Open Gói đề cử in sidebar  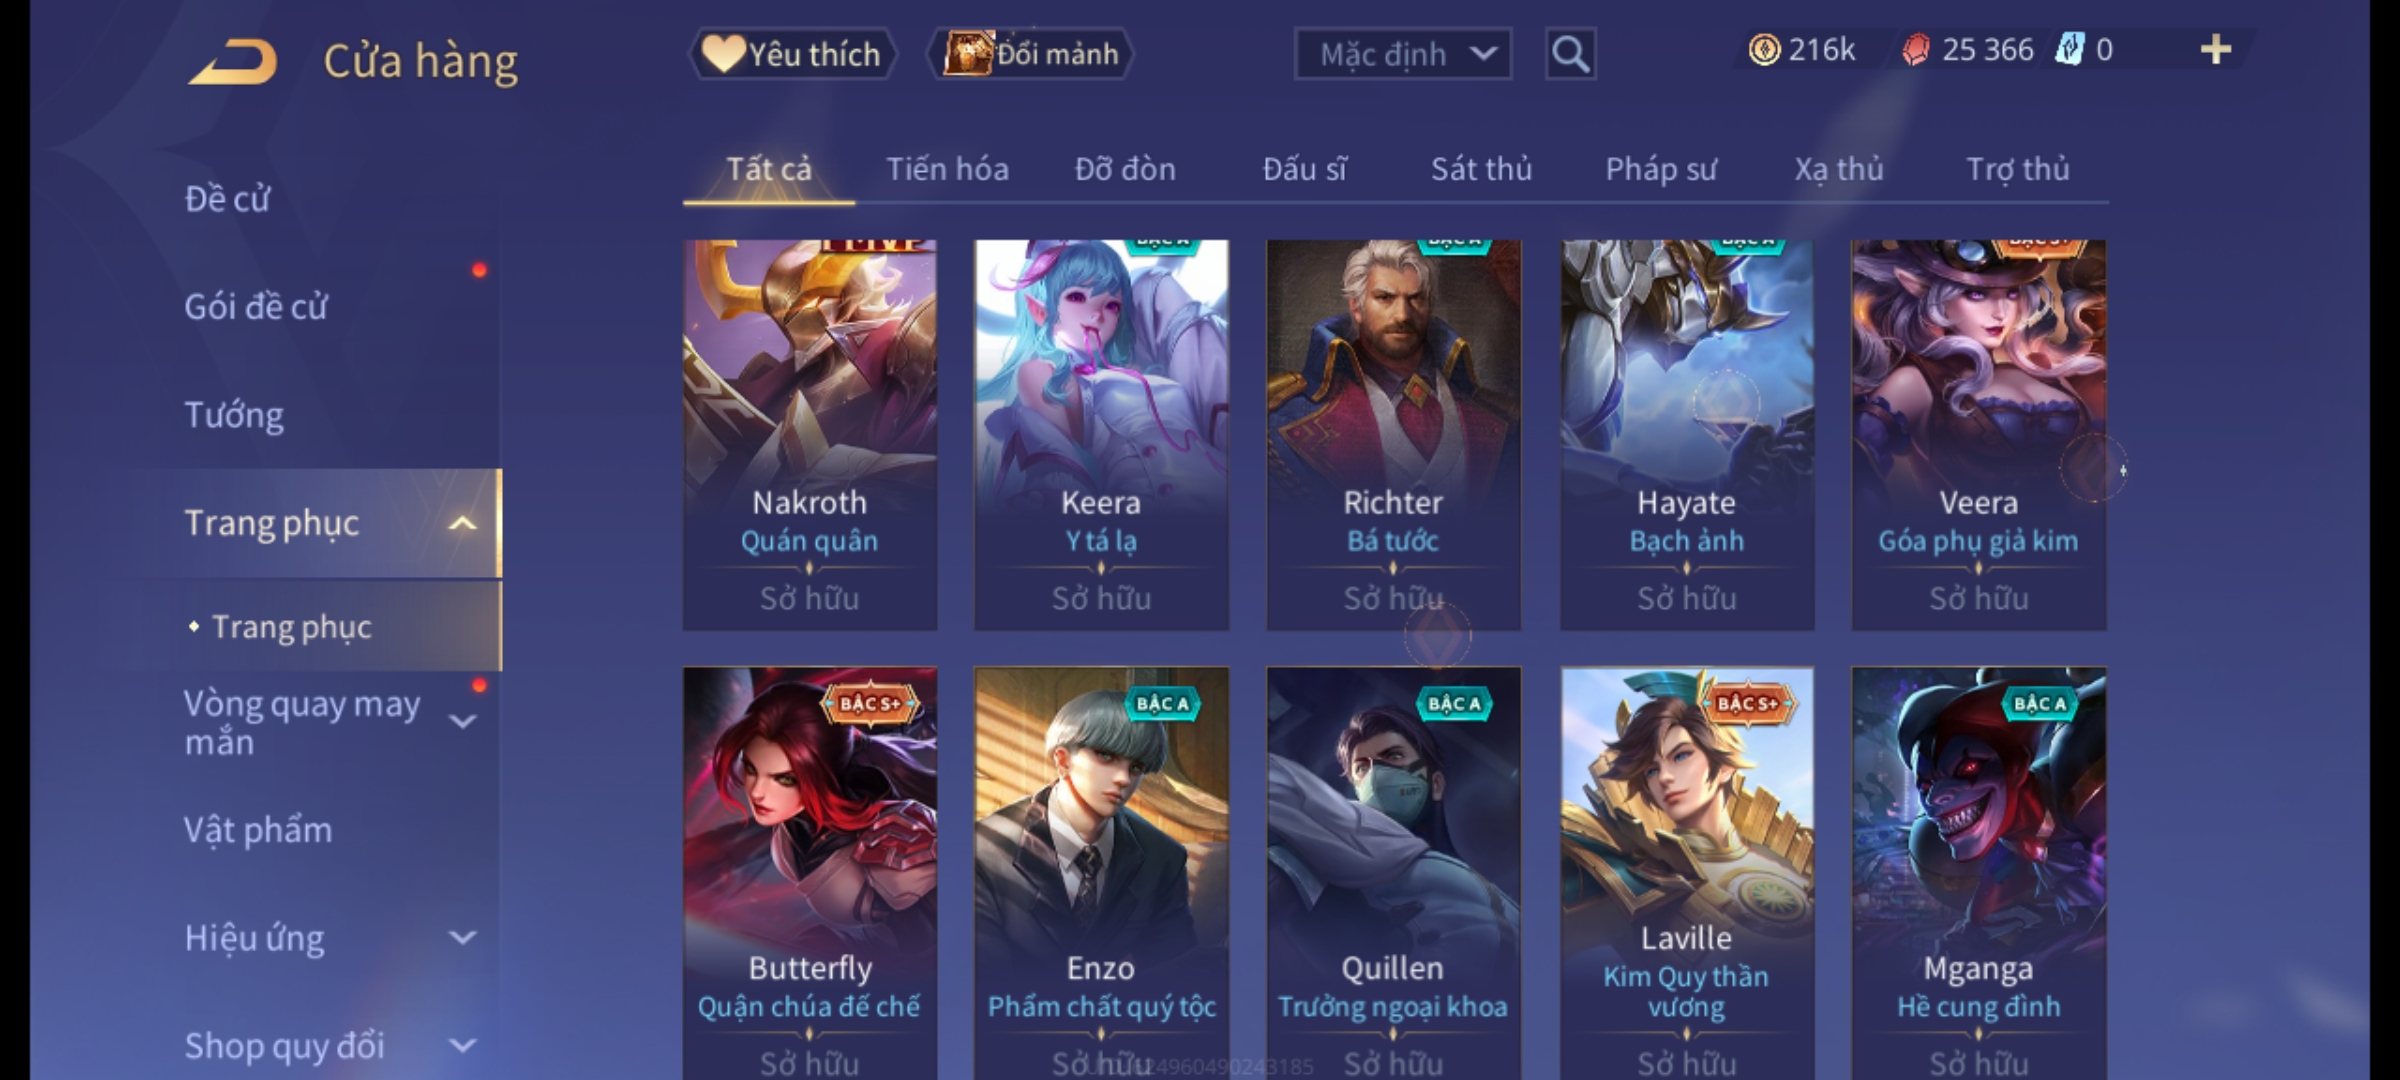256,307
